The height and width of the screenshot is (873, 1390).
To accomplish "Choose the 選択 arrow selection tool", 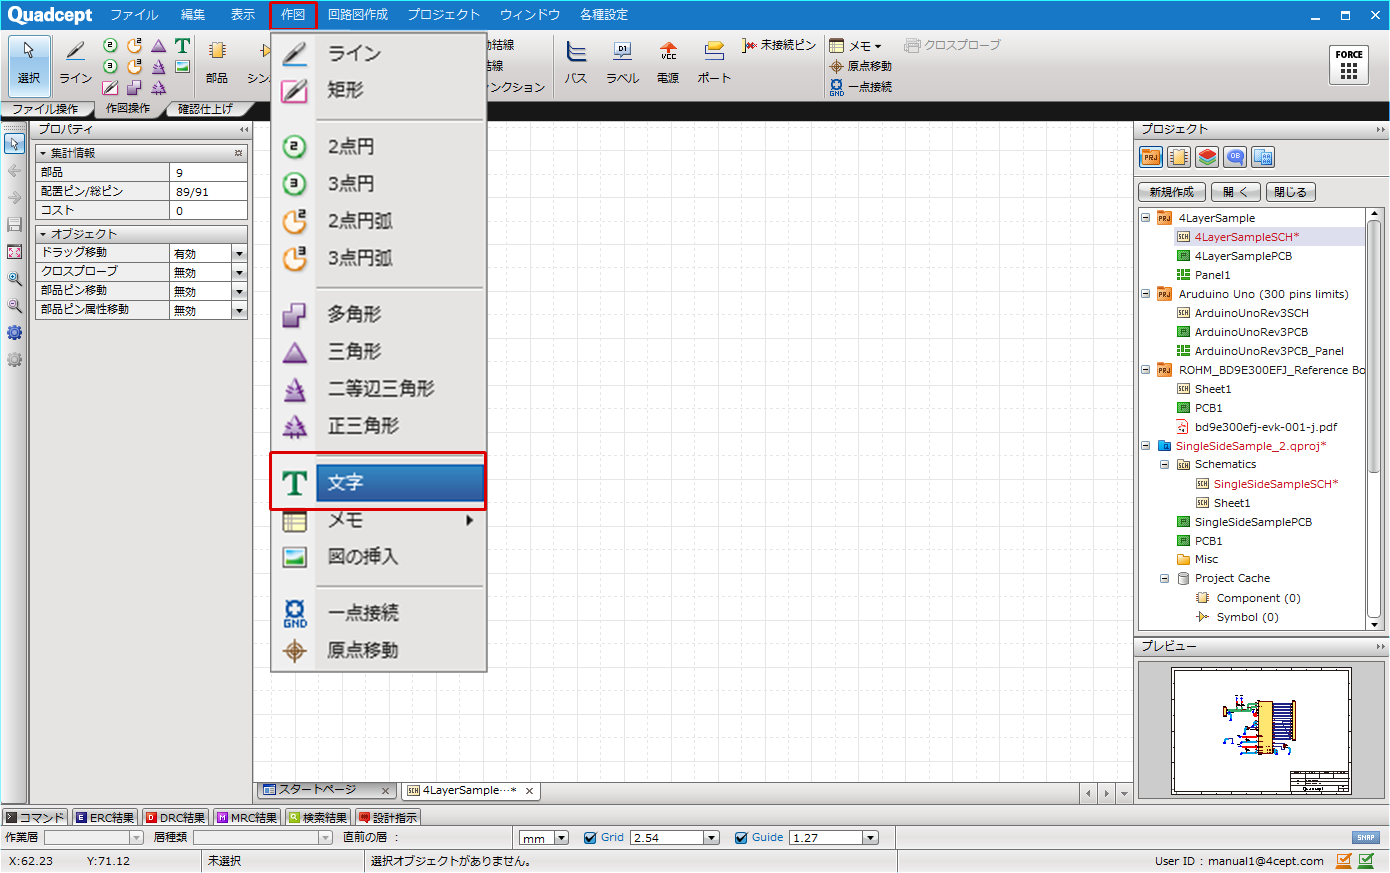I will [28, 60].
